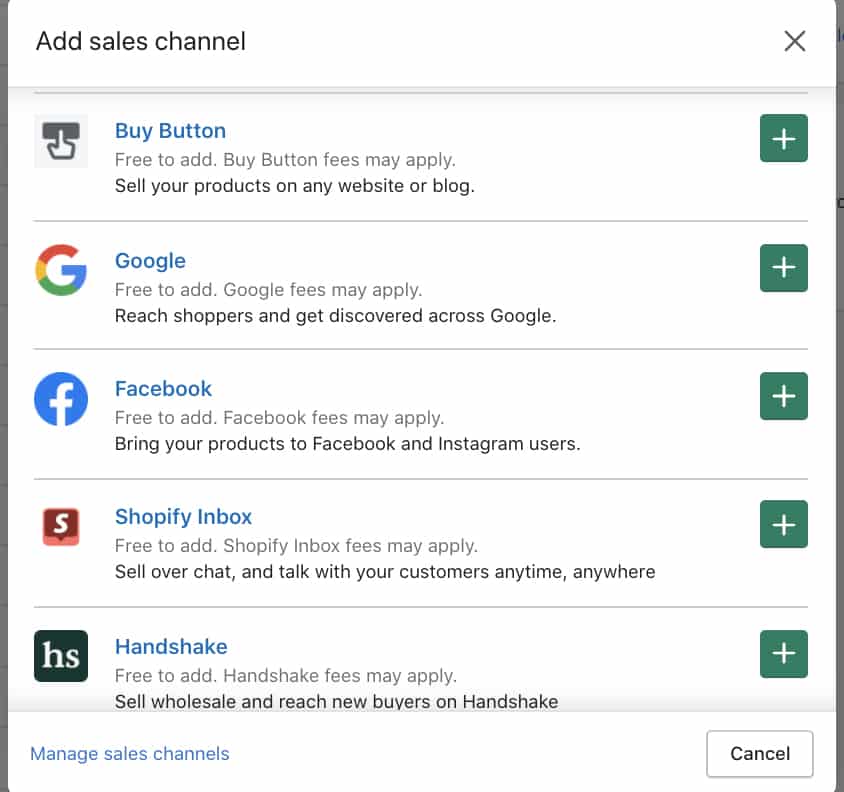Click 'Sell your products on any website or blog.'
Screen dimensions: 844x792
point(295,186)
